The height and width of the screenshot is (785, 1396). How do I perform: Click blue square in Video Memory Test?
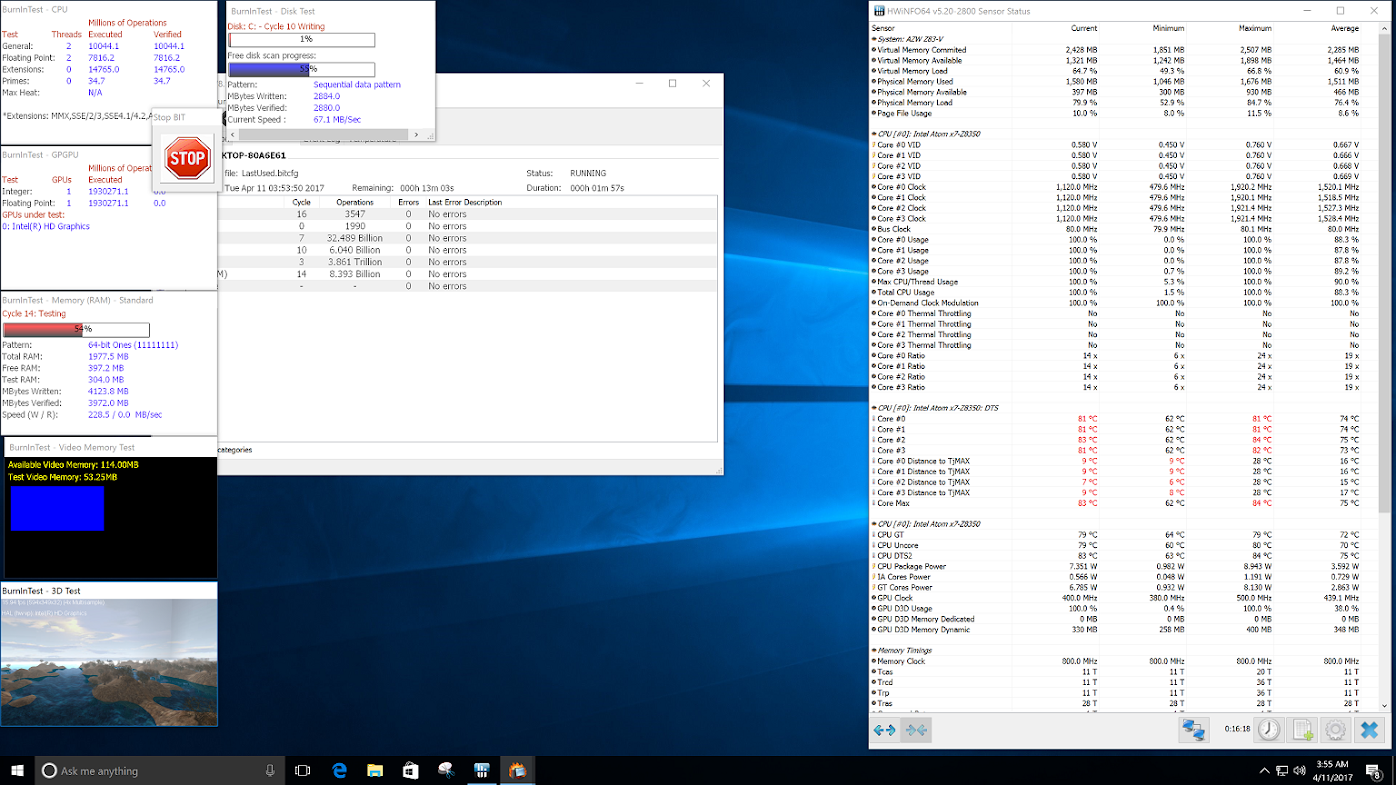pyautogui.click(x=57, y=507)
